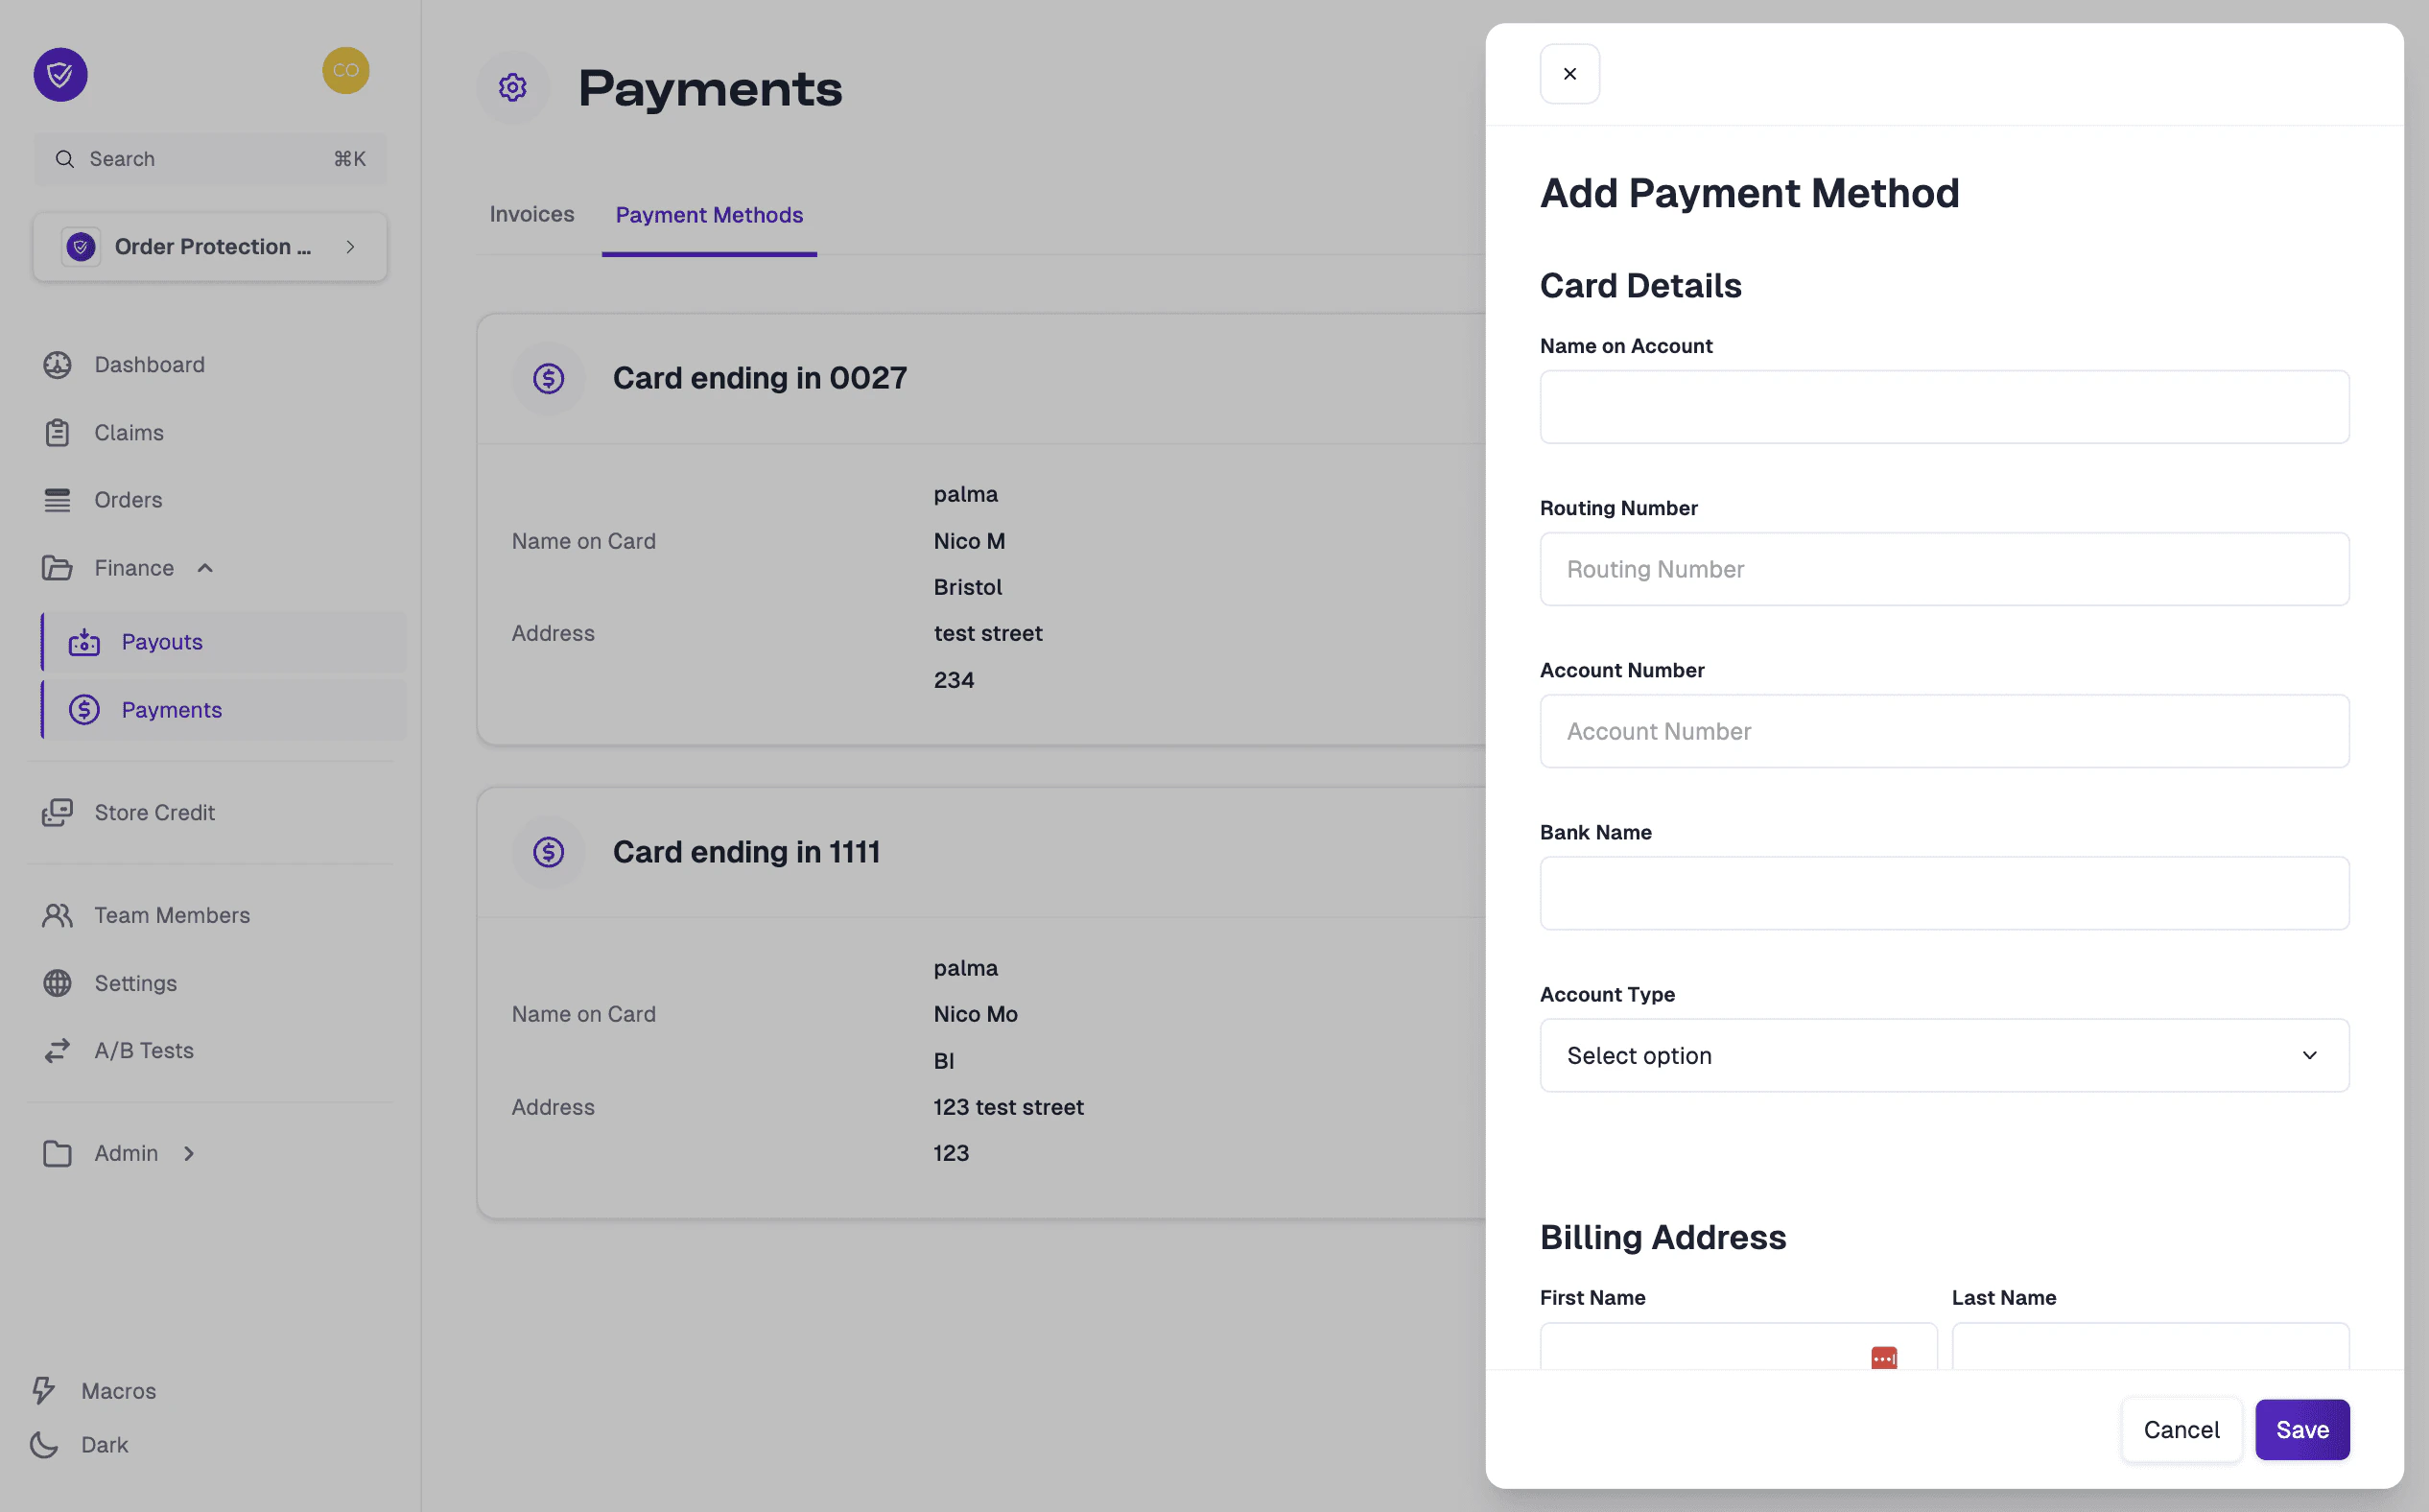Select the Payment Methods tab
The width and height of the screenshot is (2429, 1512).
(709, 214)
